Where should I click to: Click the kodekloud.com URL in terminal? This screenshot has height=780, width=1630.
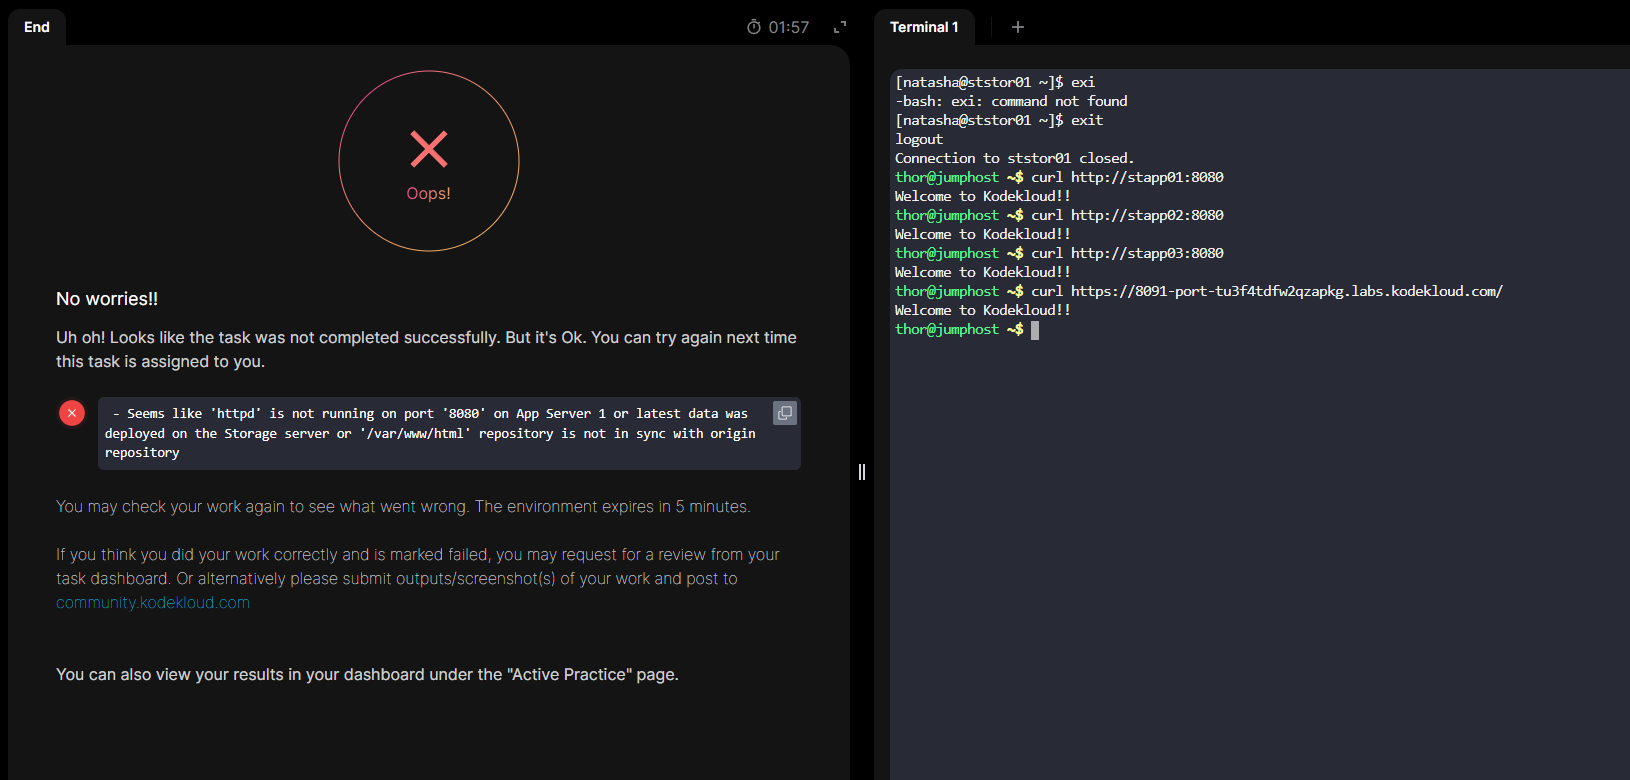click(x=1286, y=291)
